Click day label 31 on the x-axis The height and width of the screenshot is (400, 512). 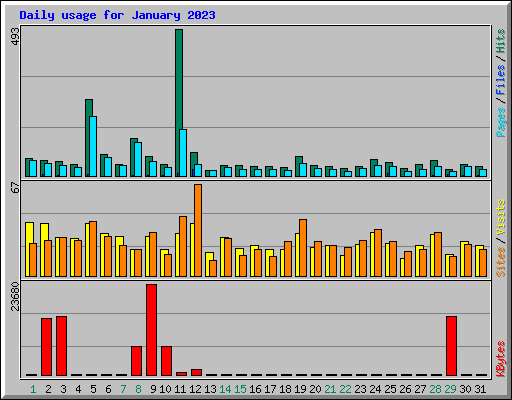(480, 389)
